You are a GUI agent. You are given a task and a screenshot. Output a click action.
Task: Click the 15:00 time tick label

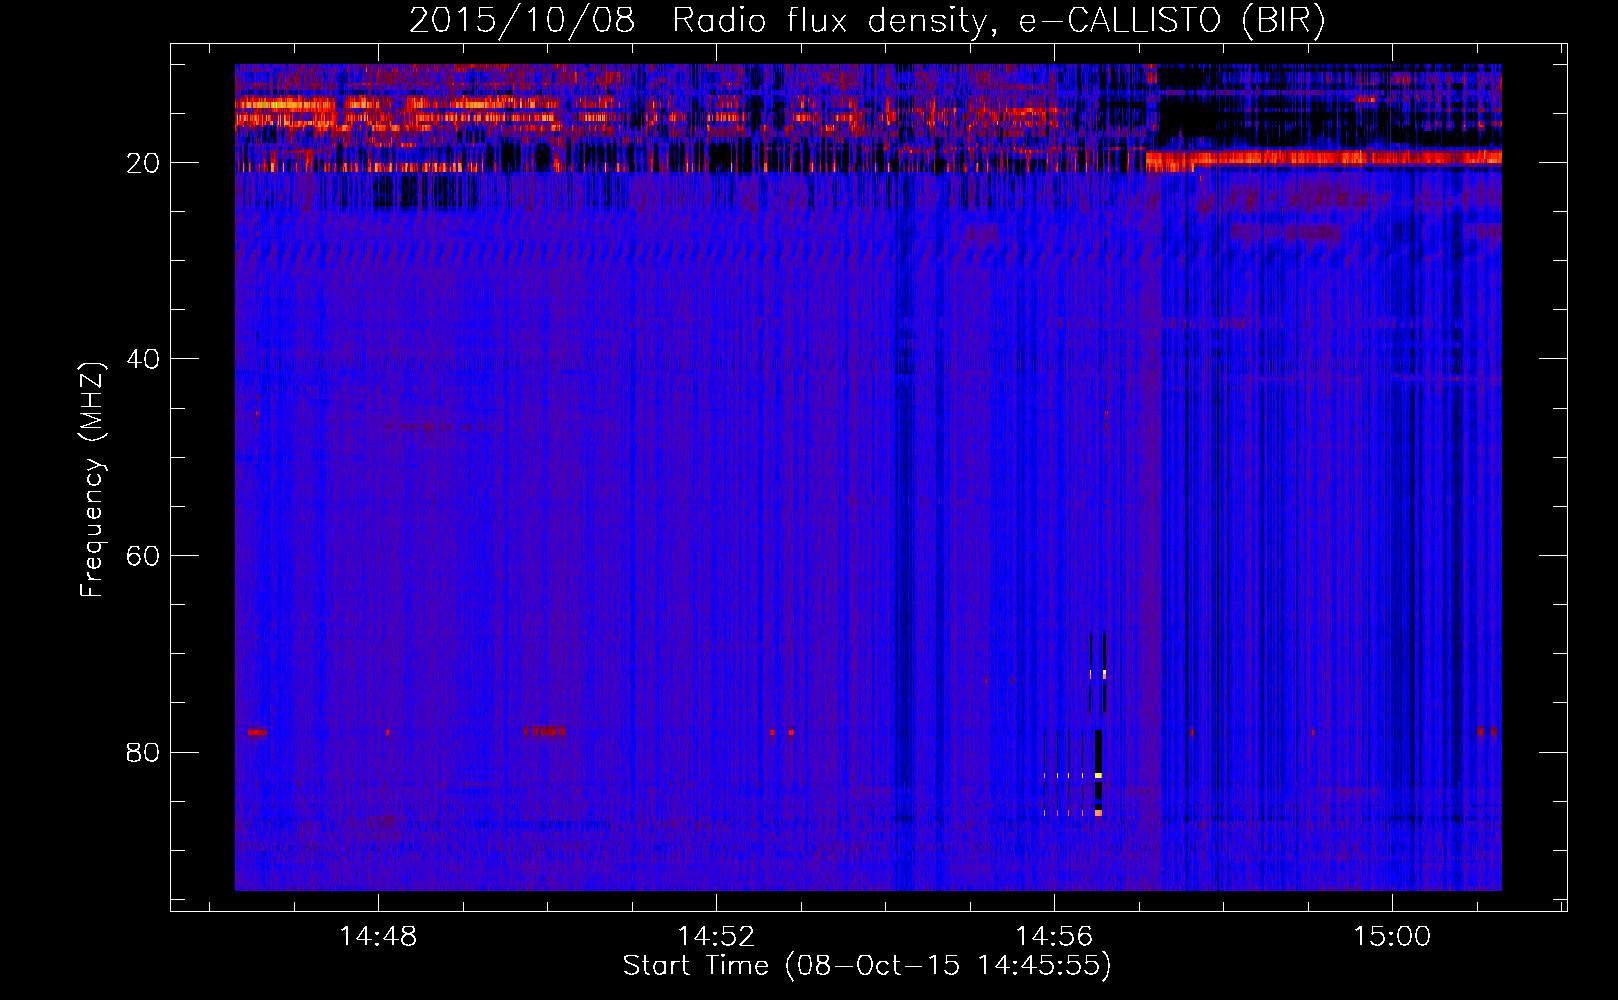(x=1392, y=937)
